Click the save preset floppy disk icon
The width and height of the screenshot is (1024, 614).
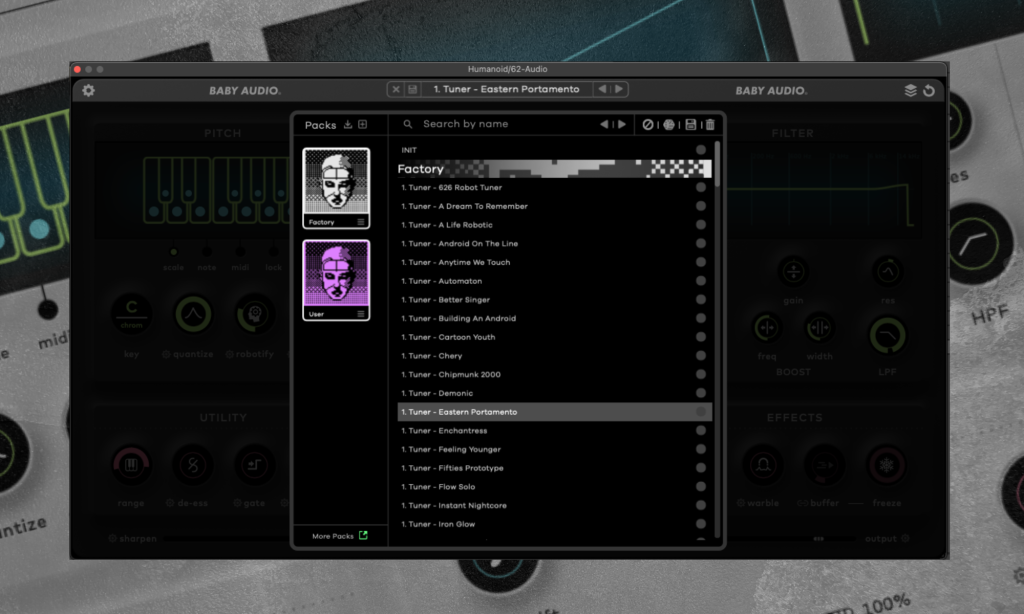point(690,125)
